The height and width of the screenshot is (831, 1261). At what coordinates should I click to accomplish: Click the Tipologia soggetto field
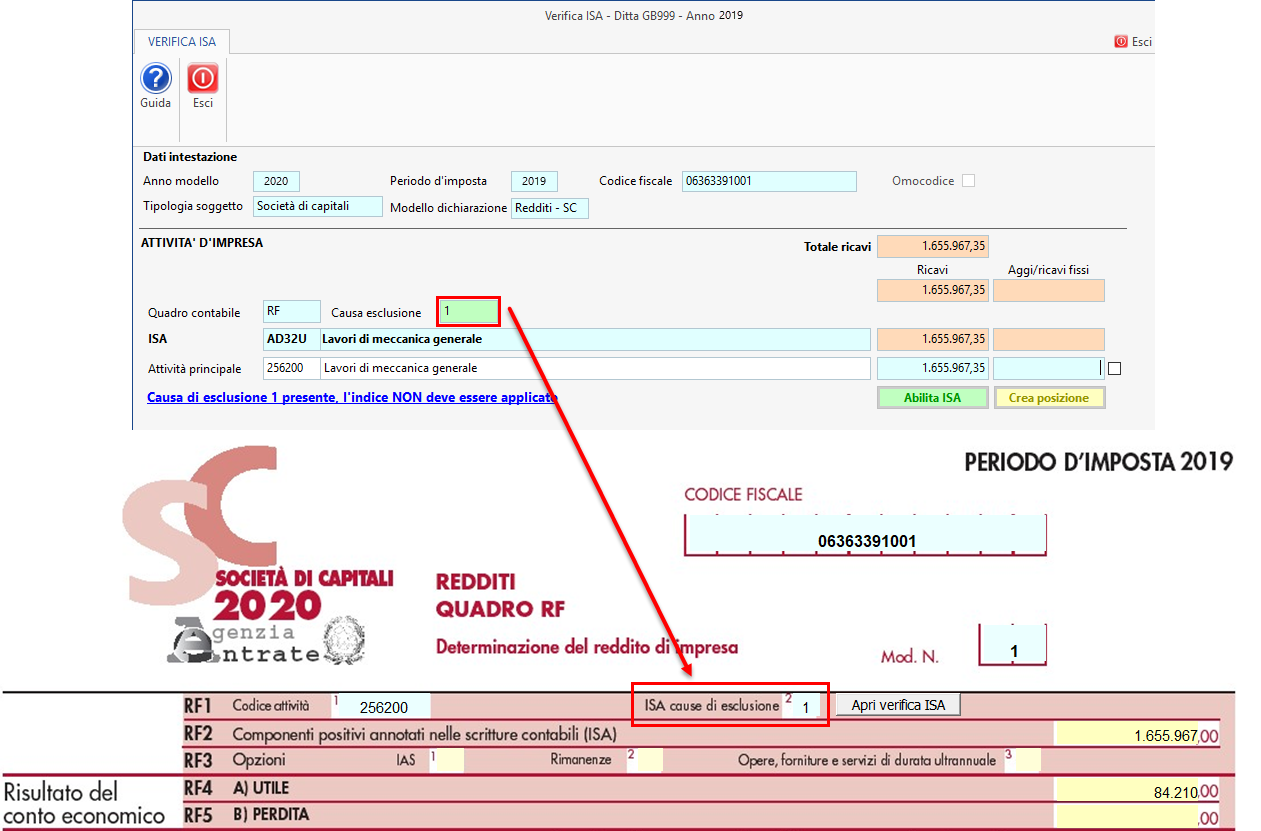317,206
